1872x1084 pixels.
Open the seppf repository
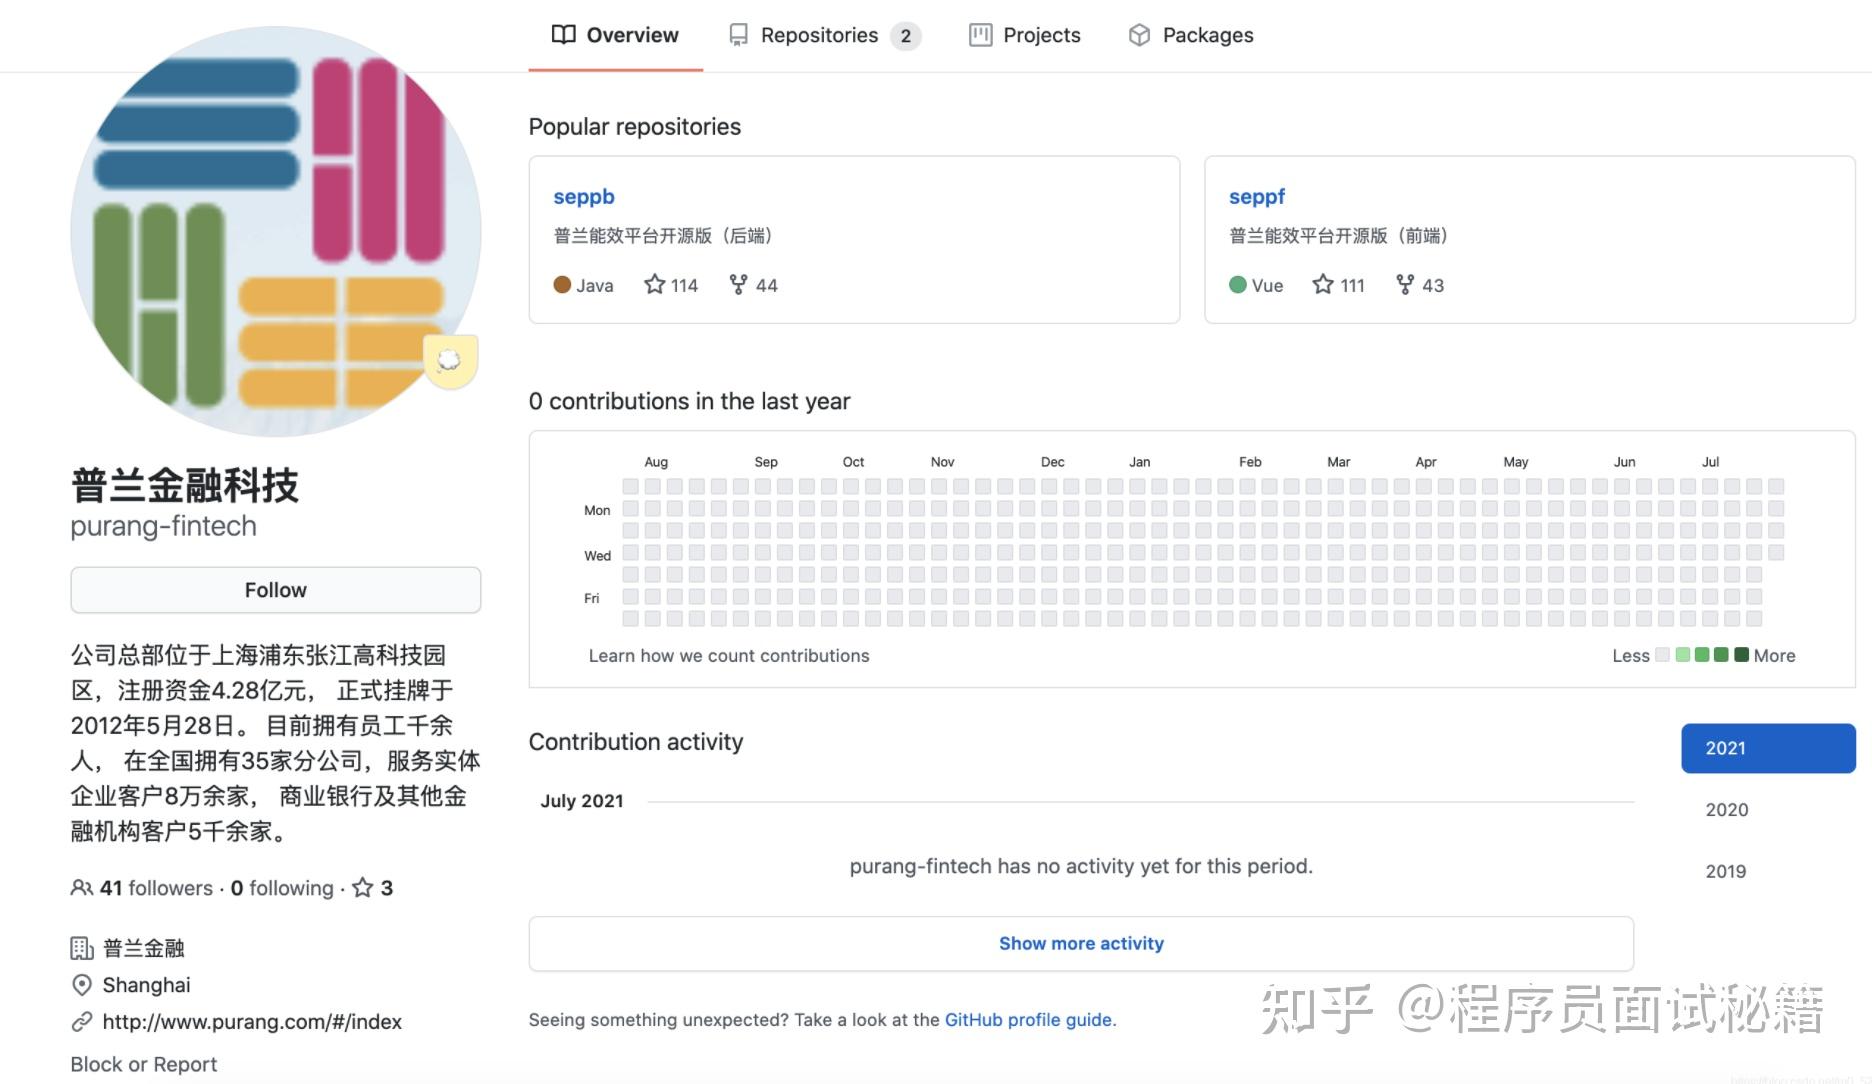pos(1257,196)
